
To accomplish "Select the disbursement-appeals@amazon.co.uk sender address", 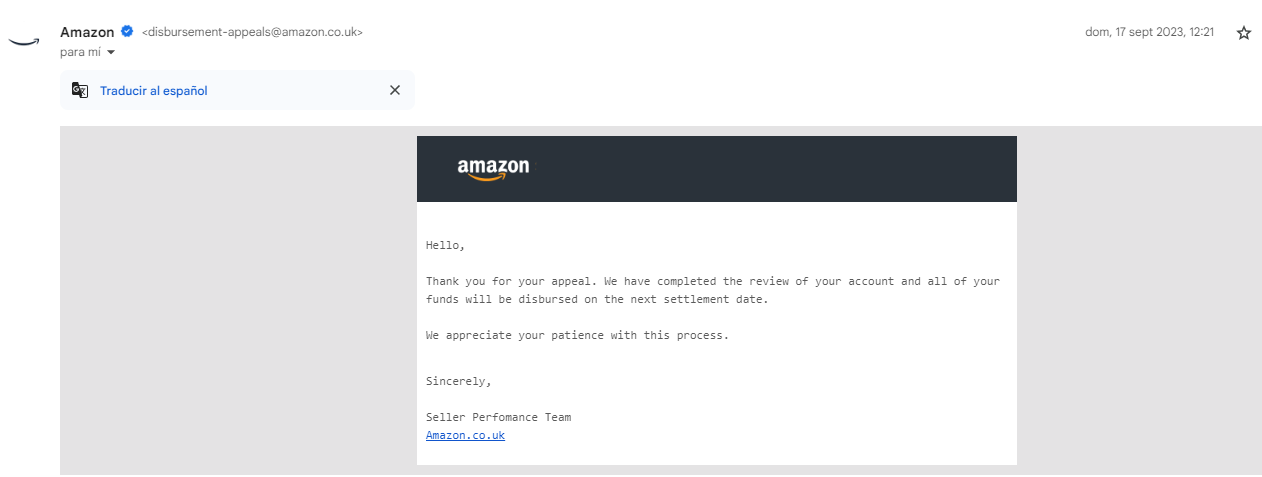I will click(x=252, y=32).
